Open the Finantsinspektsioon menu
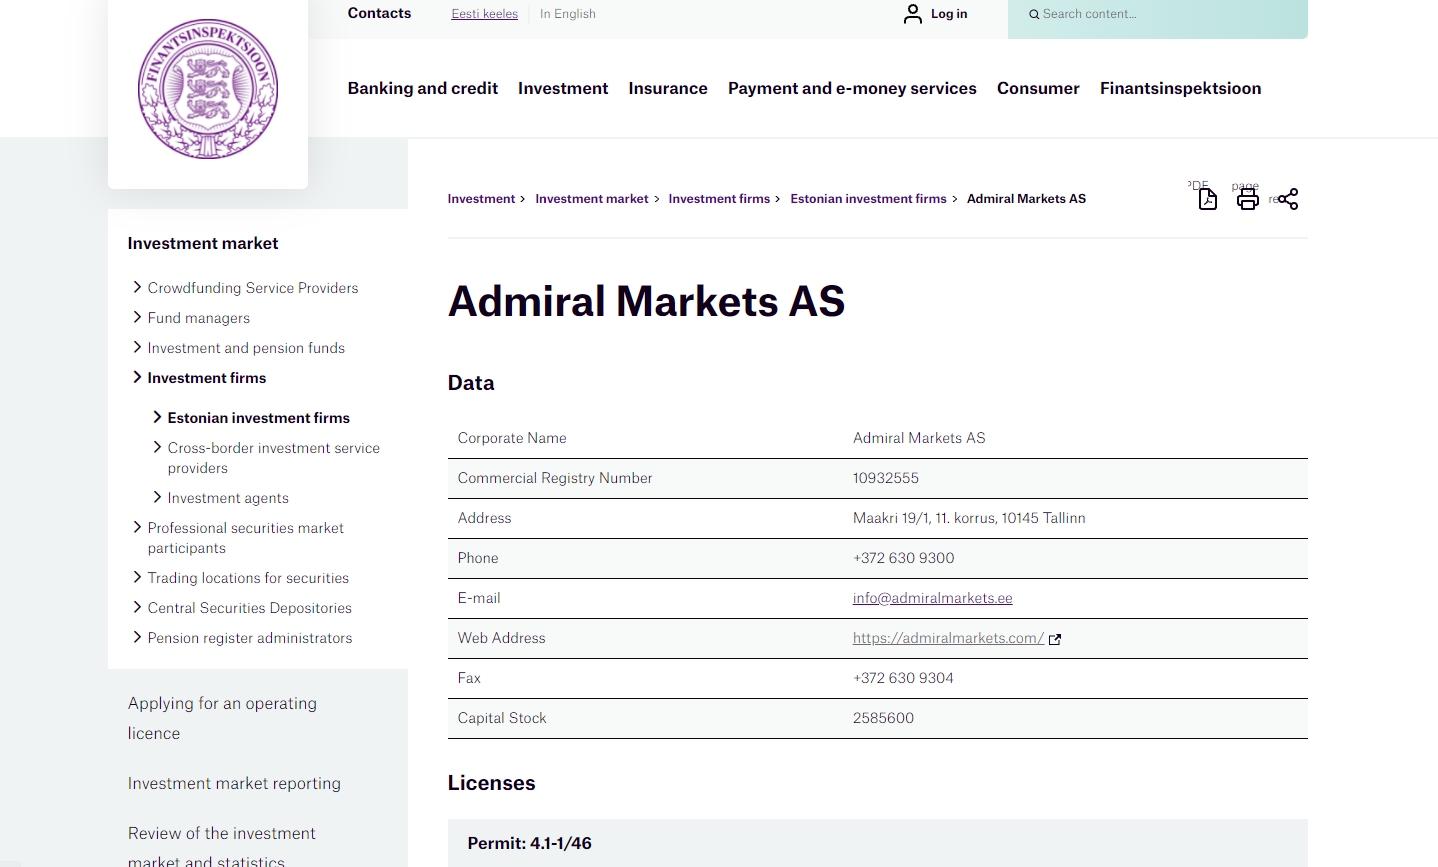The height and width of the screenshot is (867, 1438). 1180,88
